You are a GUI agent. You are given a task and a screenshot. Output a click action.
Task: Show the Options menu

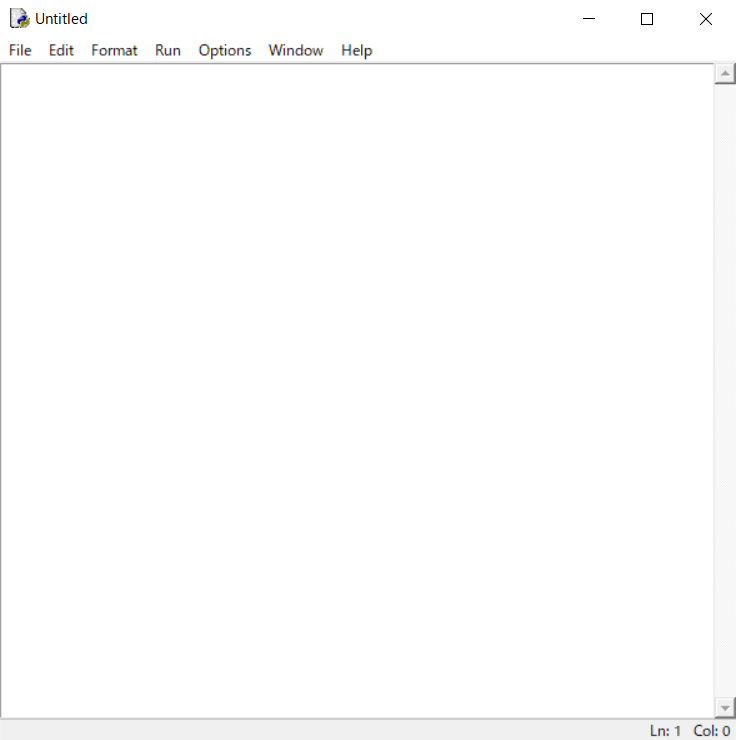[225, 50]
